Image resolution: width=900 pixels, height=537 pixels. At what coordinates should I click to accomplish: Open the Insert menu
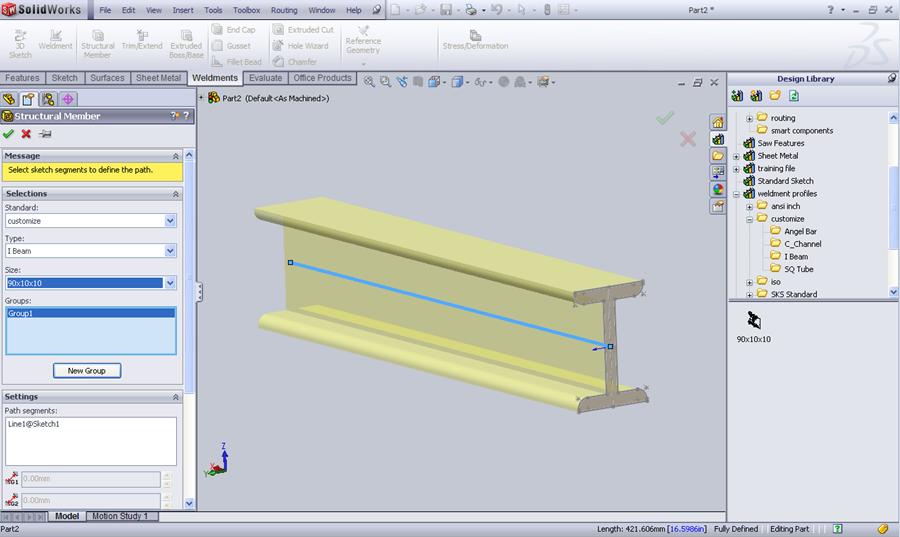[x=183, y=10]
